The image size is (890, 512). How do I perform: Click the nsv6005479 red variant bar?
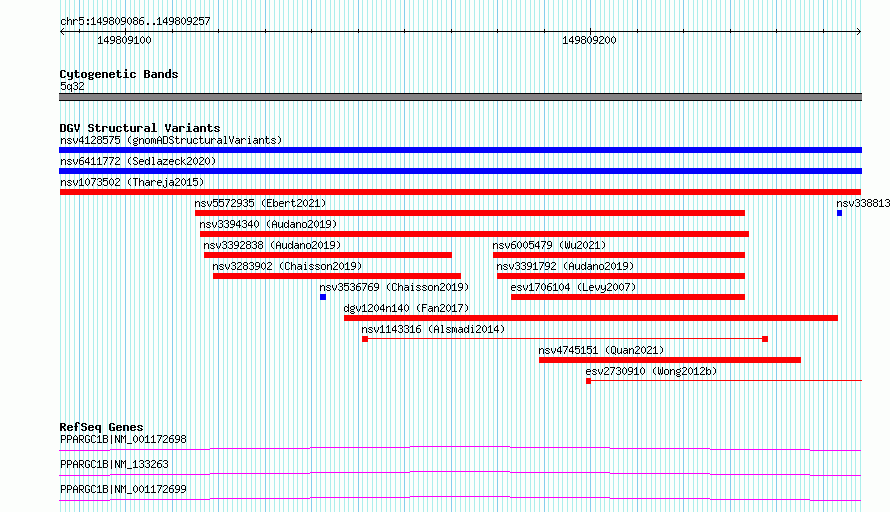coord(619,255)
